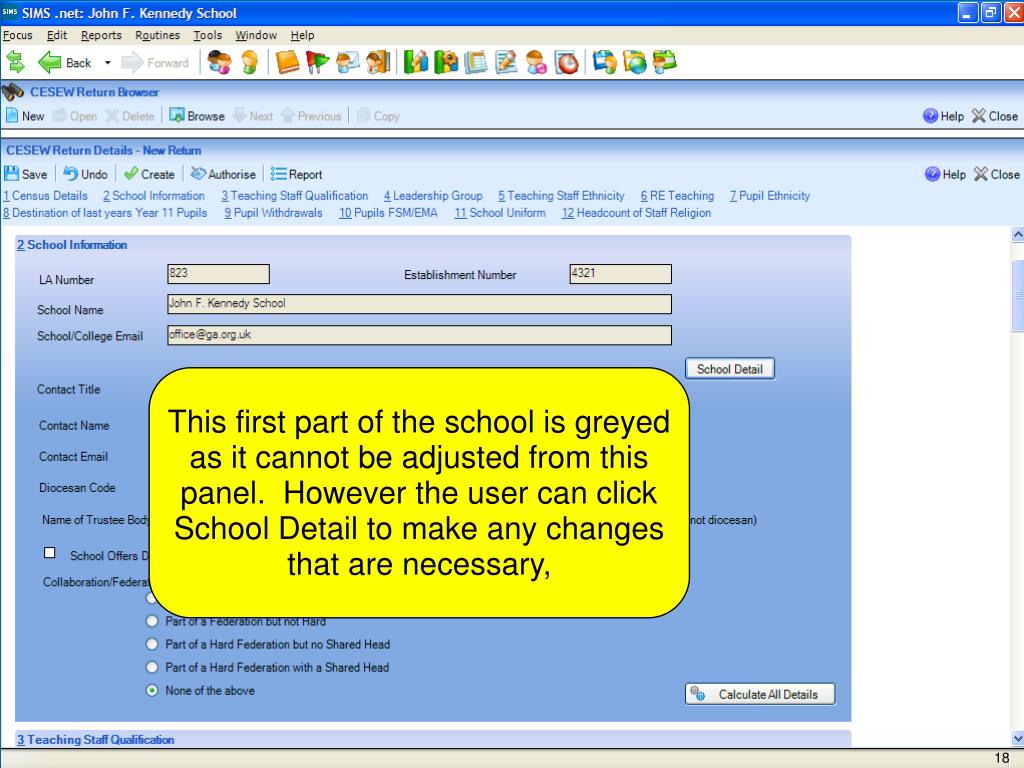
Task: Click the person beside door icon
Action: click(378, 63)
